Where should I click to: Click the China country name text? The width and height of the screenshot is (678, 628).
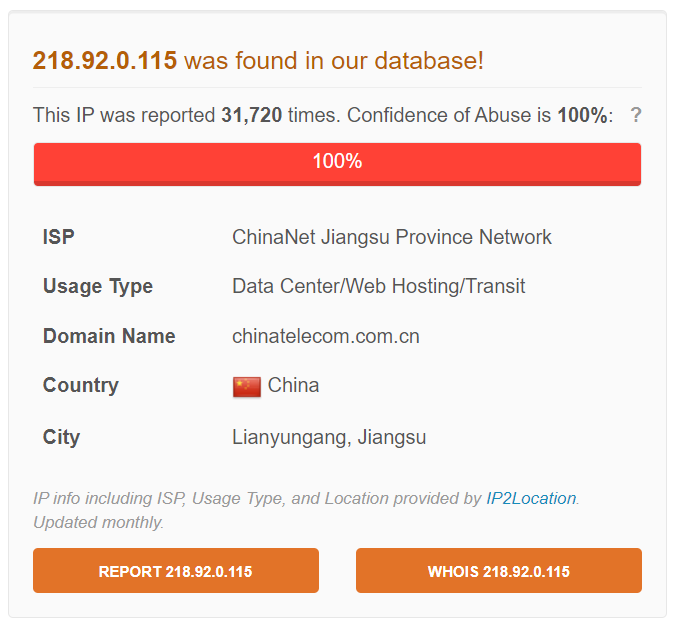click(294, 385)
